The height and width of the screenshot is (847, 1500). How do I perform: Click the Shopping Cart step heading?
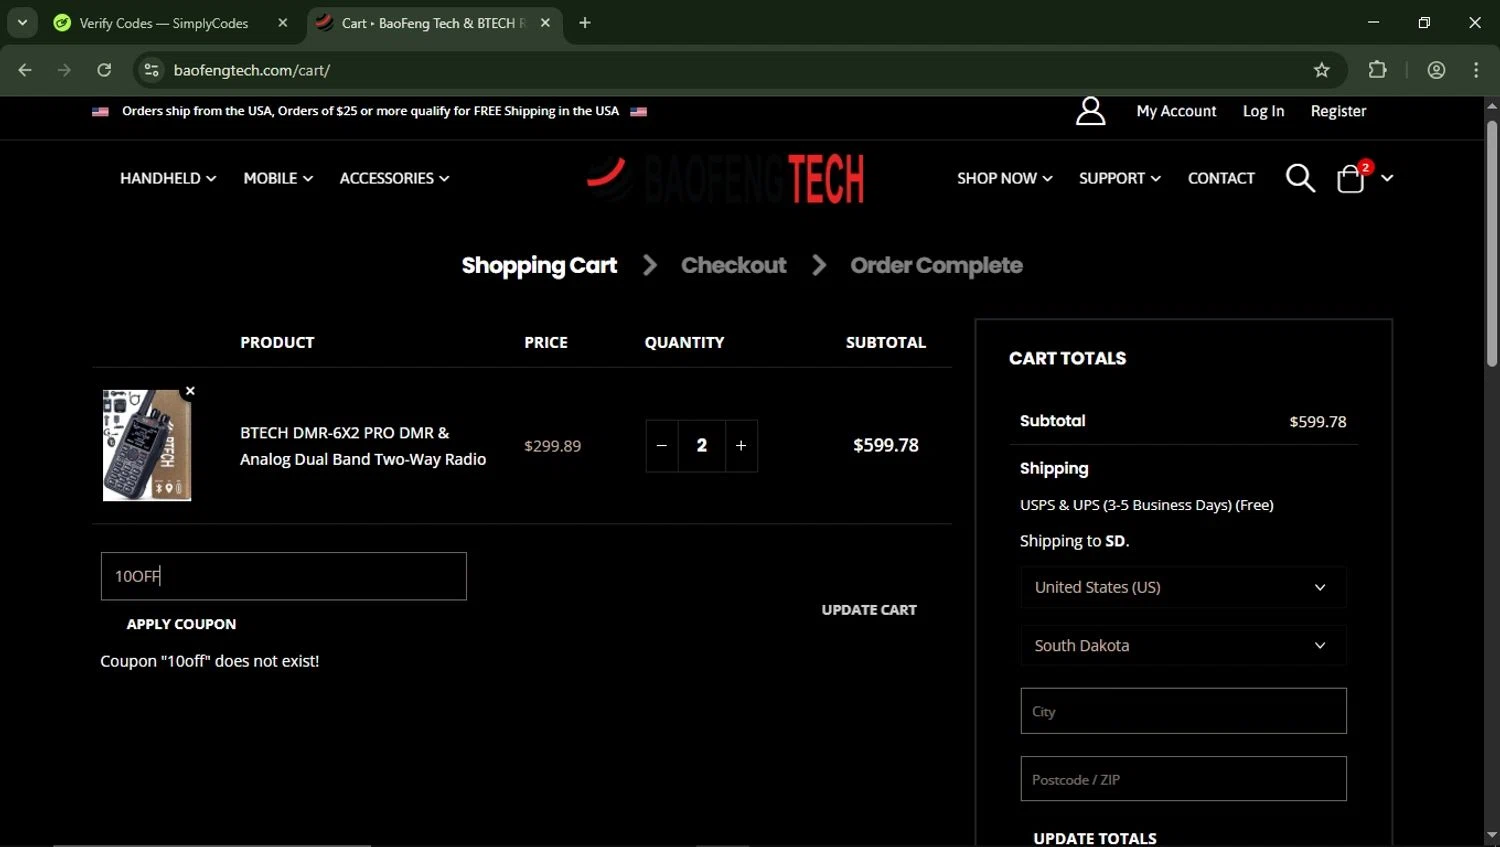pos(539,265)
